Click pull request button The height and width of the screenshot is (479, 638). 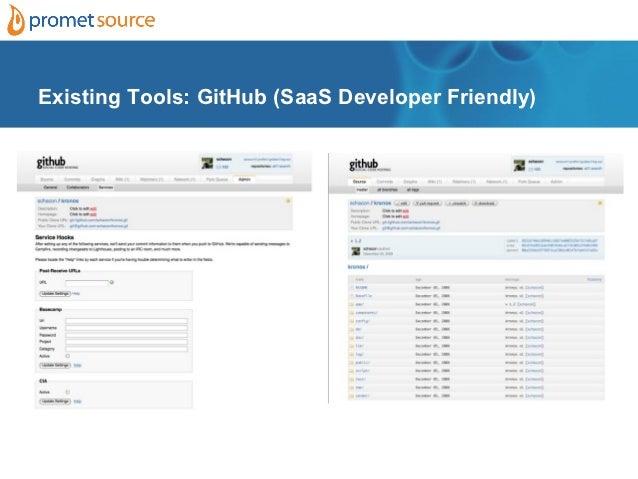click(x=428, y=203)
